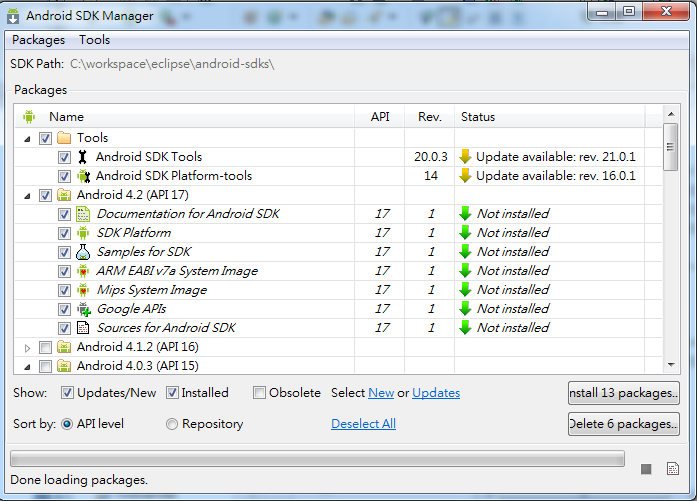Viewport: 697px width, 501px height.
Task: Uncheck the Google APIs checkbox
Action: pos(64,309)
